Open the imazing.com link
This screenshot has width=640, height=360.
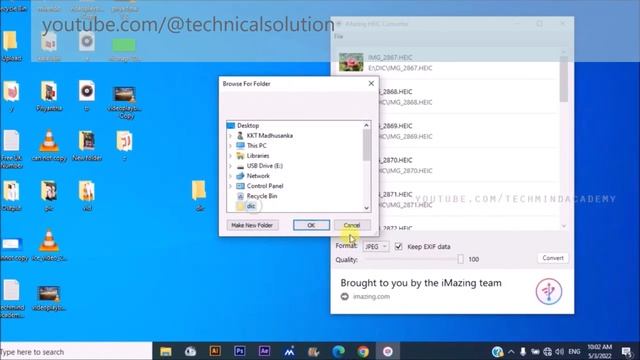(371, 297)
